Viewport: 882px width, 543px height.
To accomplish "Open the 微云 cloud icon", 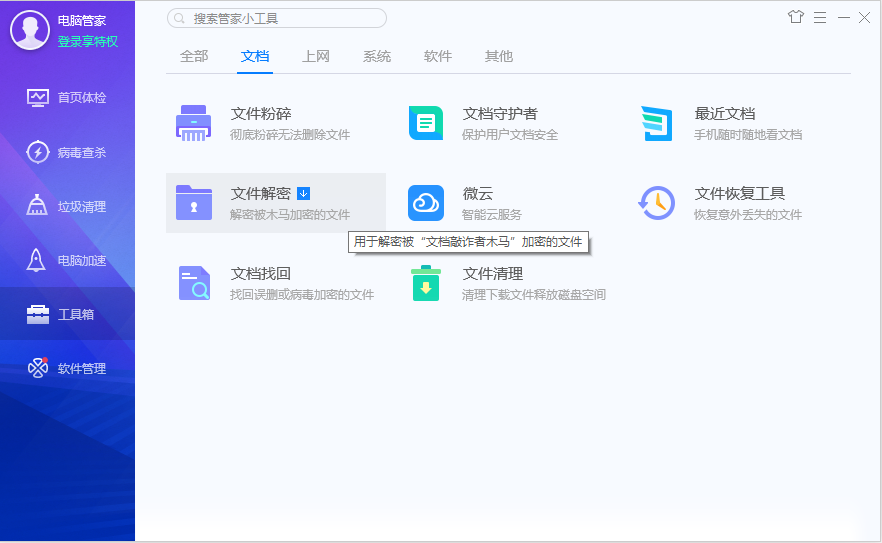I will tap(426, 203).
